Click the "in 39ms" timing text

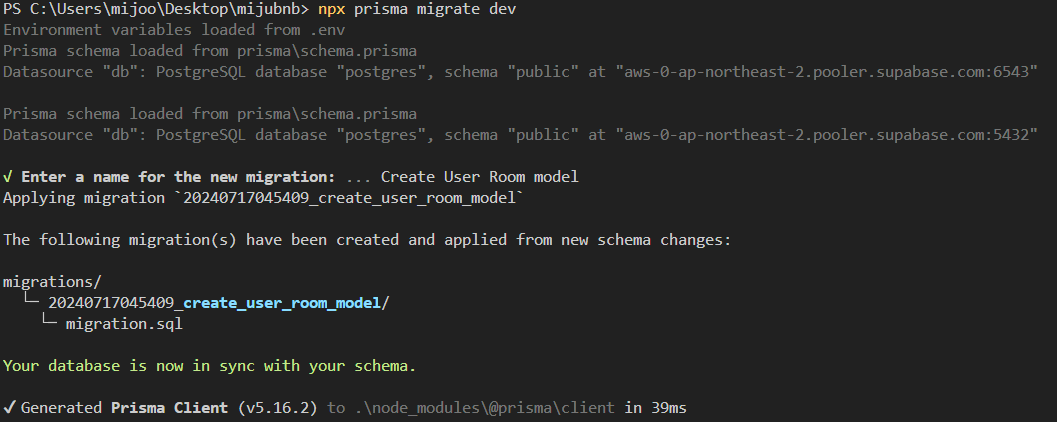pos(655,408)
